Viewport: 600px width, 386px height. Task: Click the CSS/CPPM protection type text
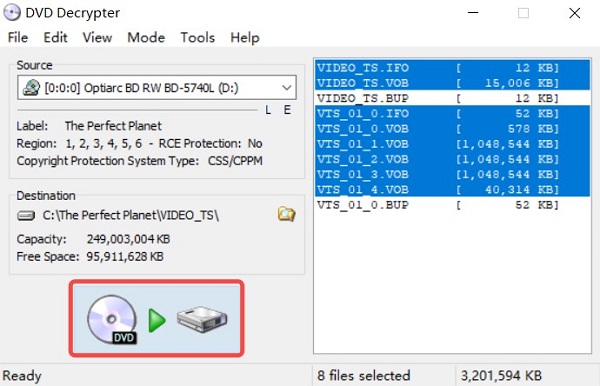pos(235,161)
